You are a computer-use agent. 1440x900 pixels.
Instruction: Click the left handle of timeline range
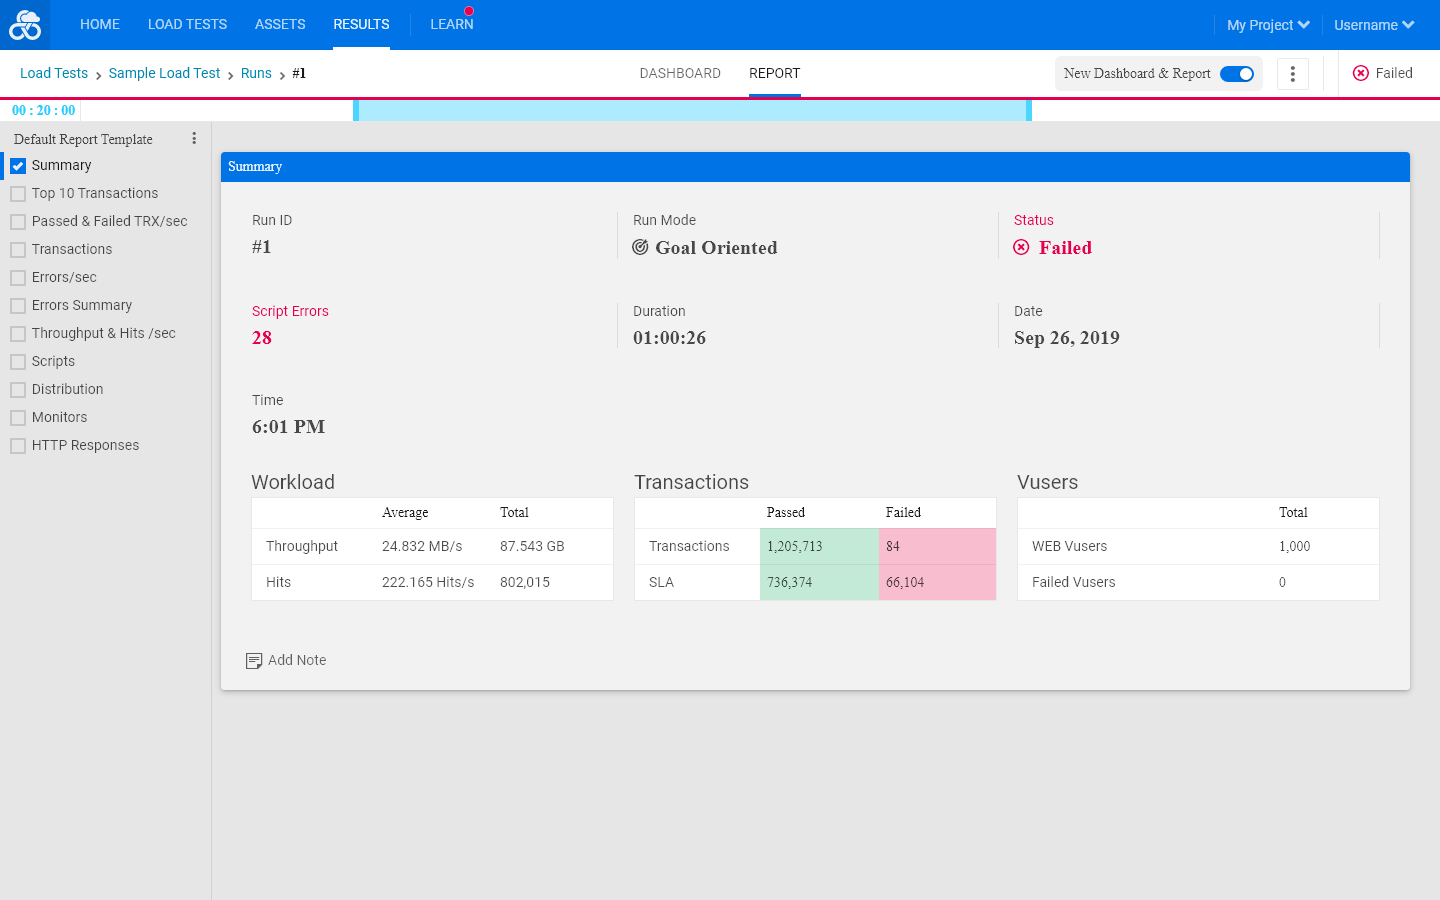click(x=356, y=110)
